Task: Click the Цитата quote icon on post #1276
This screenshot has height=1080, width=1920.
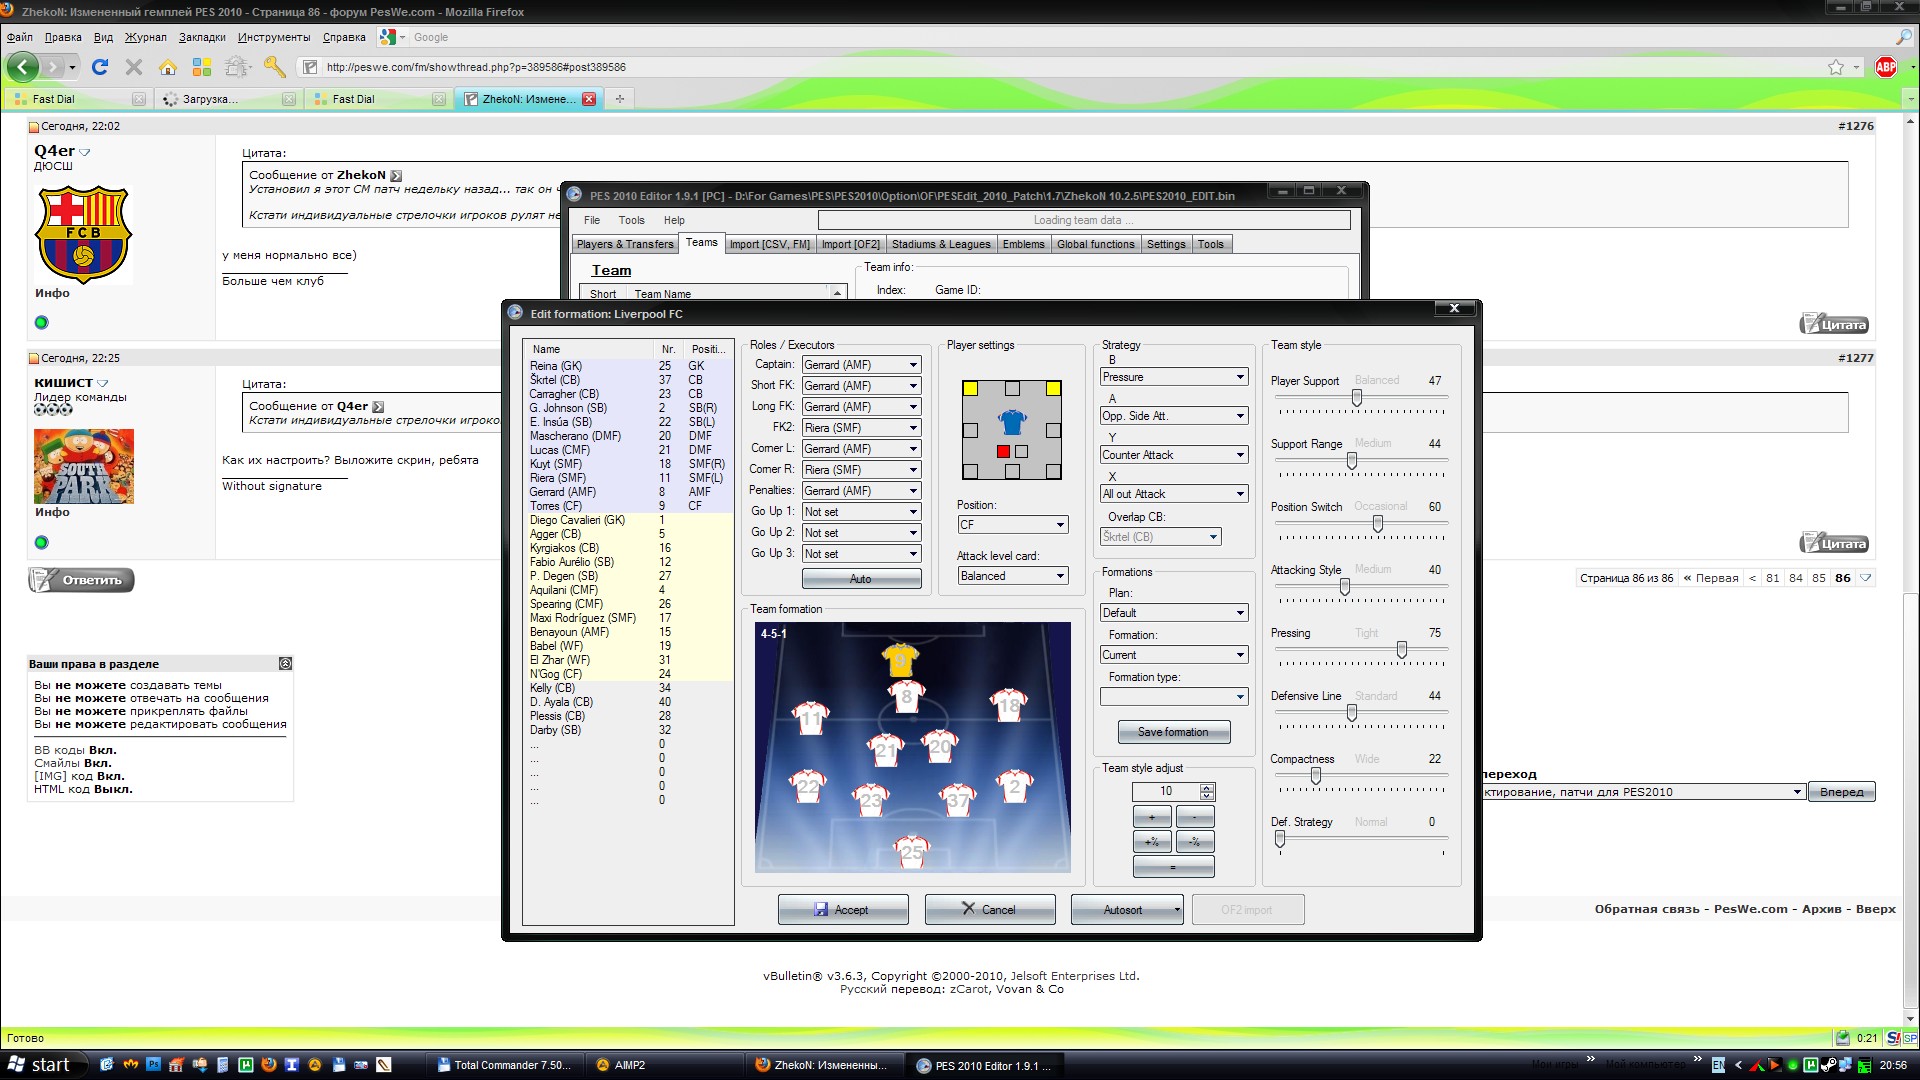Action: [x=1834, y=324]
